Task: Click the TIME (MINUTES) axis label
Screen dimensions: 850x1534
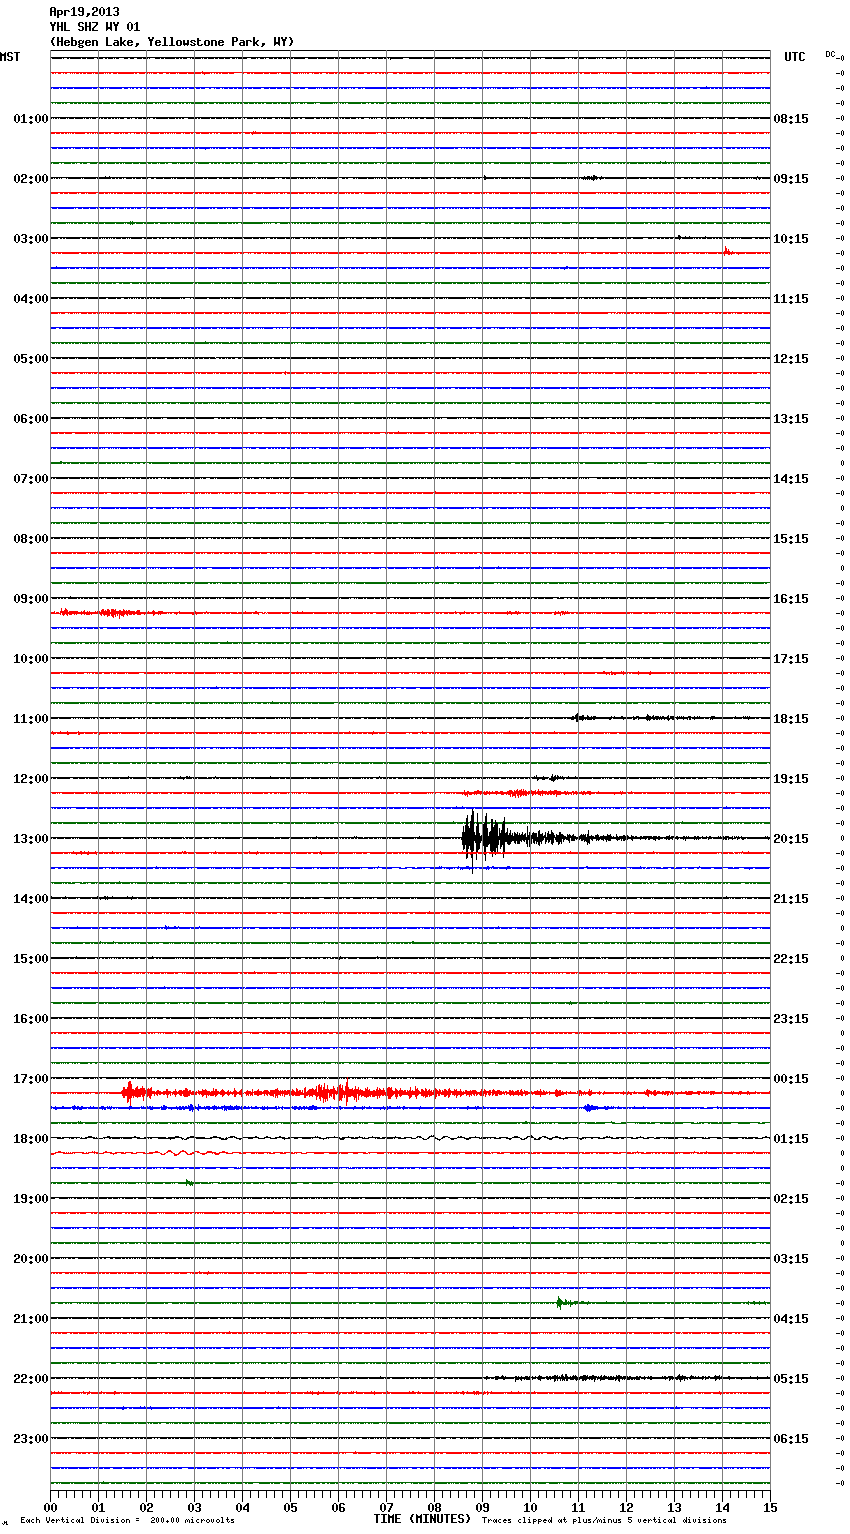Action: 421,1519
